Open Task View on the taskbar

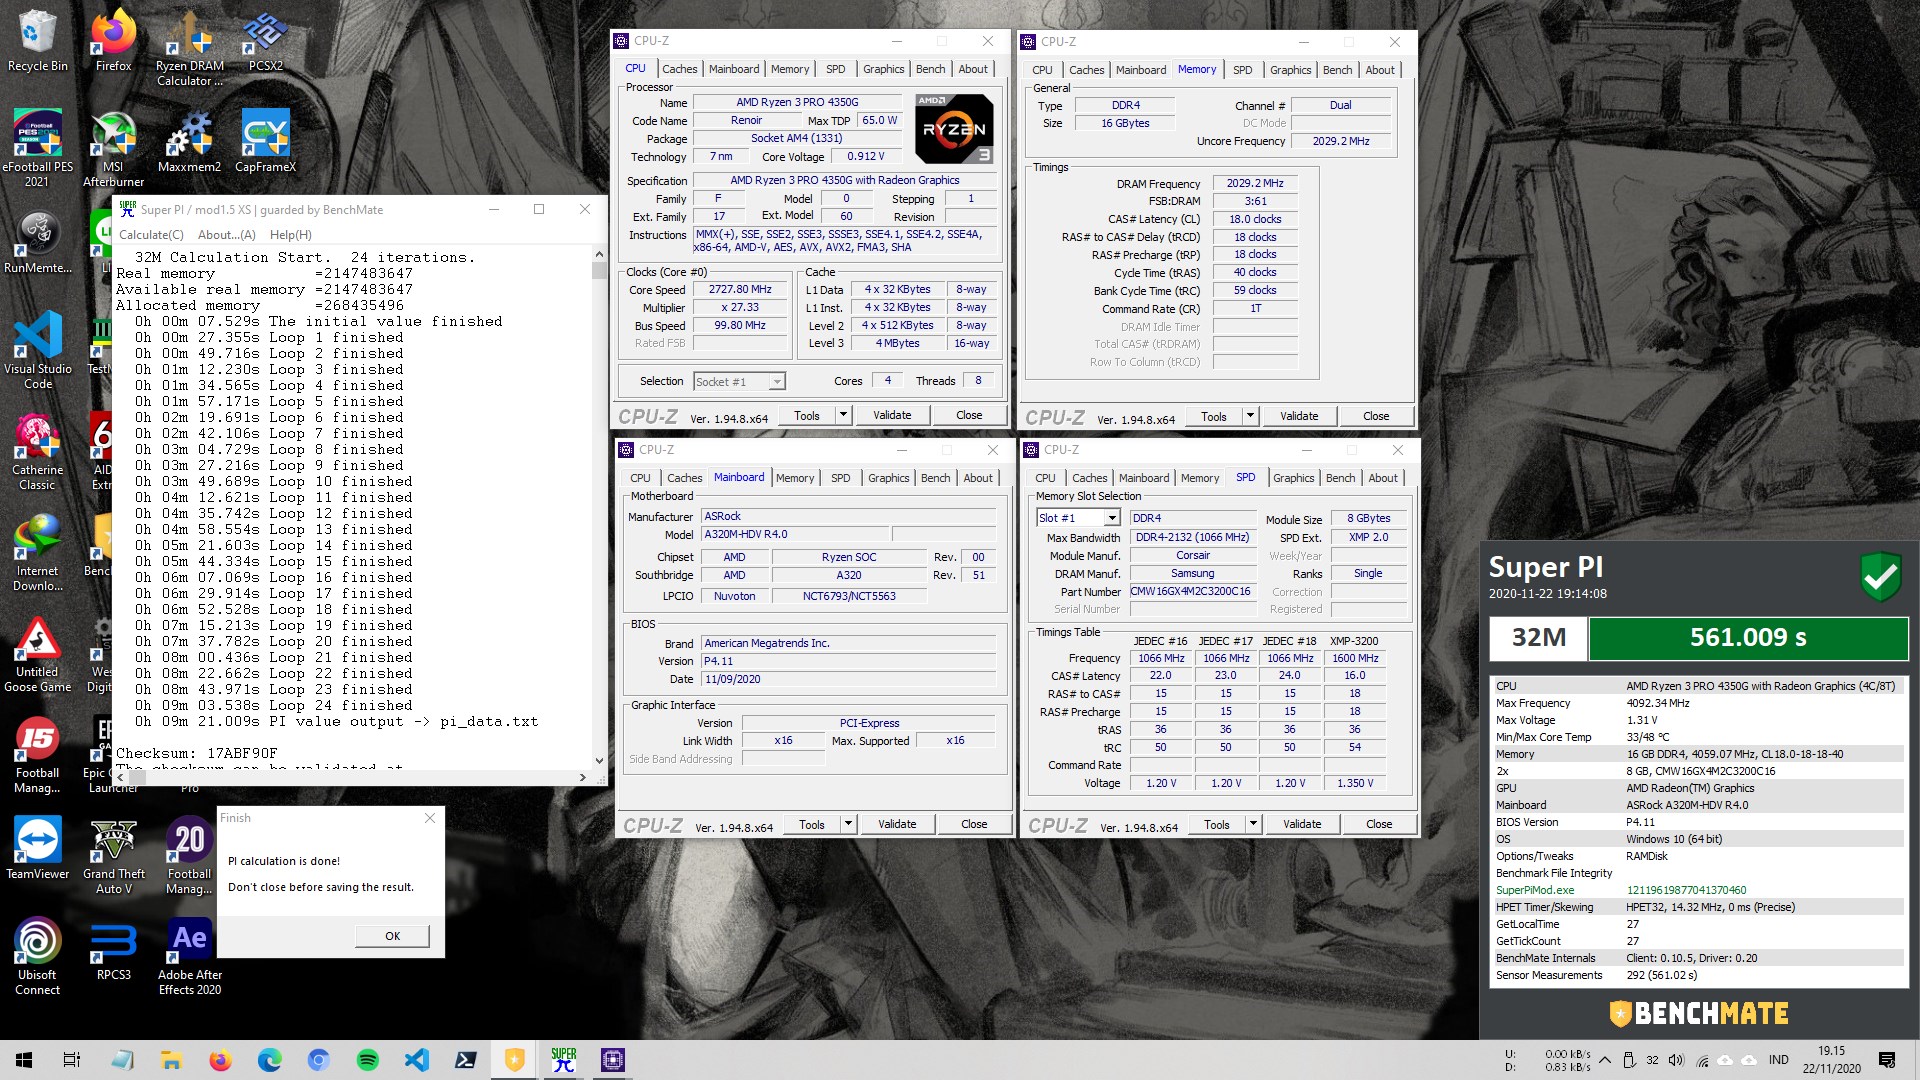click(x=72, y=1060)
